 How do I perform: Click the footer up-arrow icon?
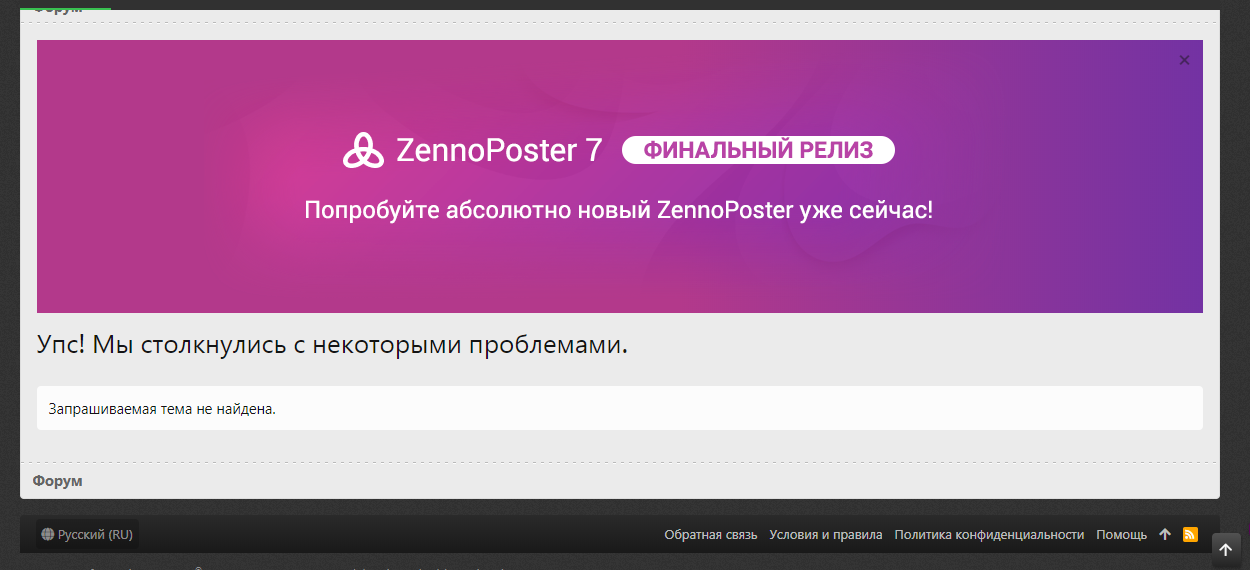(x=1165, y=535)
